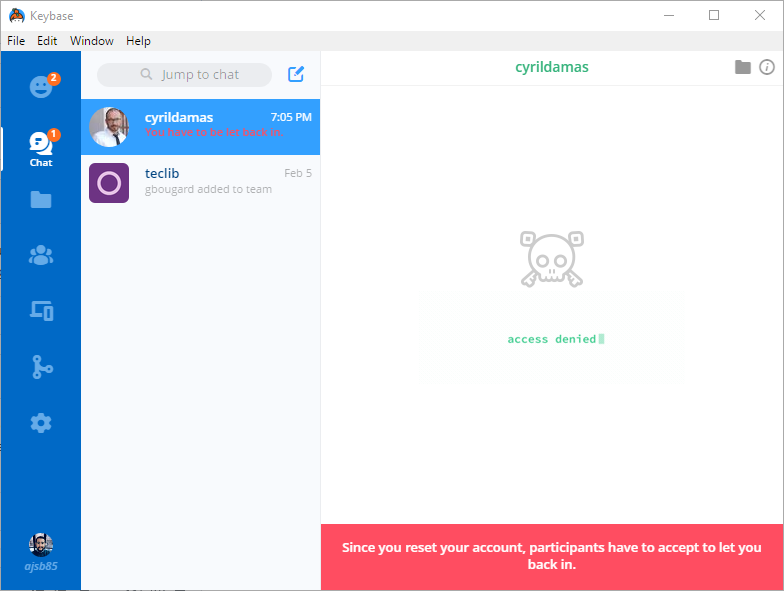Click the cyrildamas avatar photo
Image resolution: width=784 pixels, height=591 pixels.
(x=109, y=127)
